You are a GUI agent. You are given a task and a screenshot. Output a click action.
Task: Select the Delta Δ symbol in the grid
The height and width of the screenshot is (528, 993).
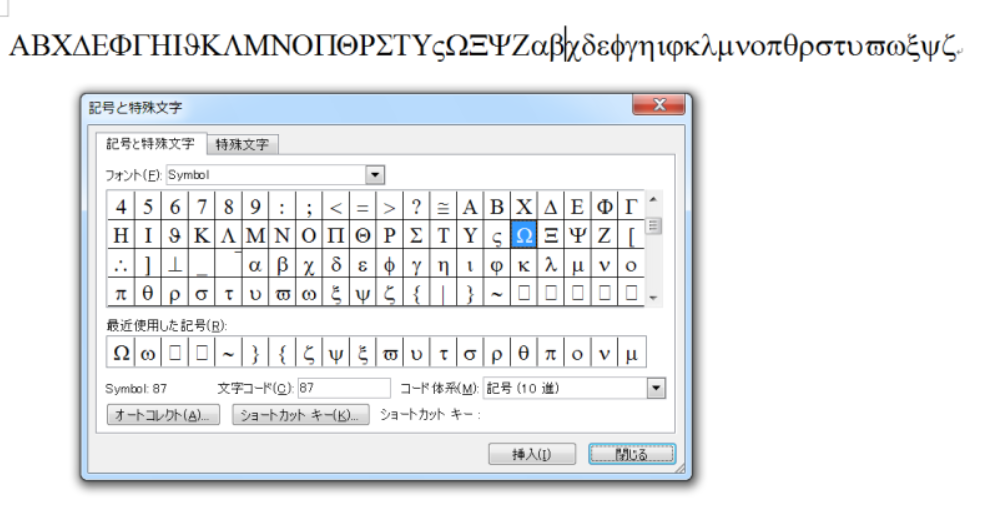(x=551, y=207)
